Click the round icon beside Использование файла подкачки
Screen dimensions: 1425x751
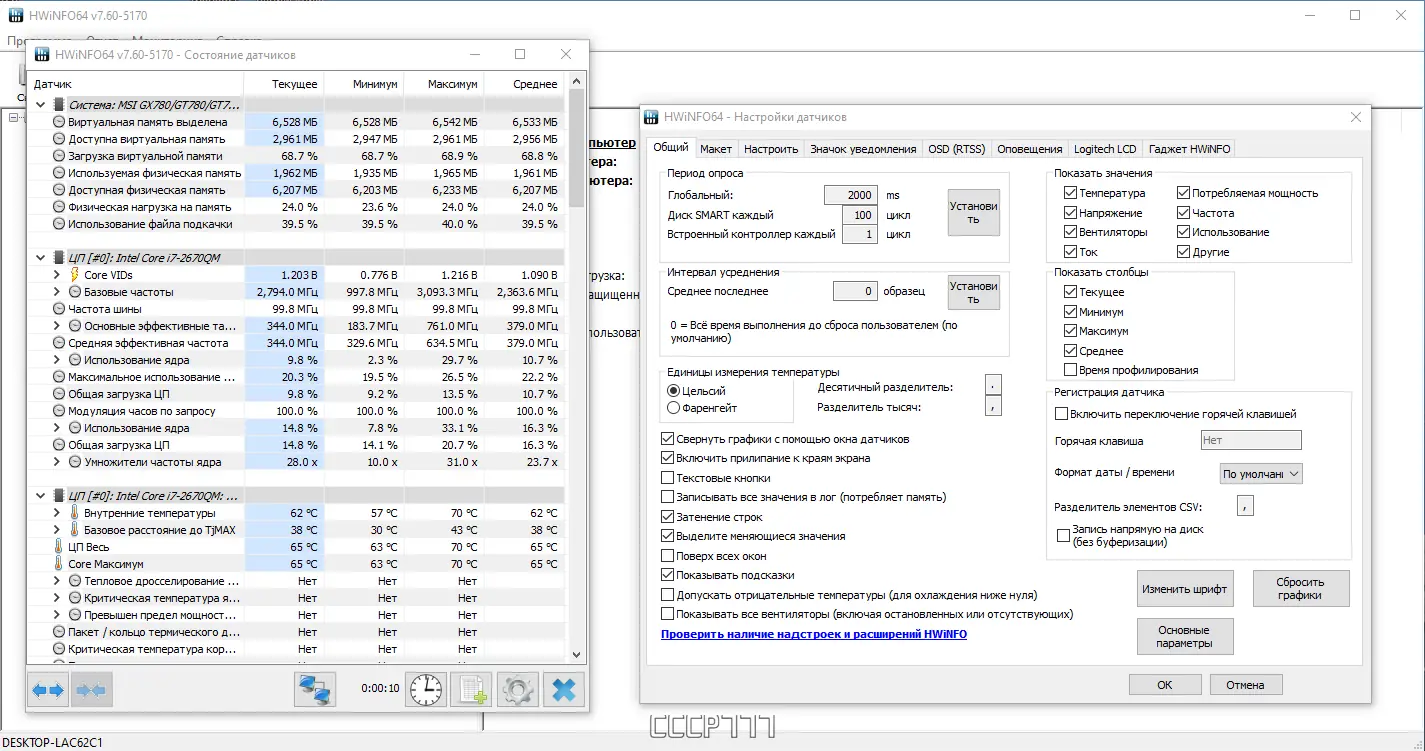pos(59,224)
